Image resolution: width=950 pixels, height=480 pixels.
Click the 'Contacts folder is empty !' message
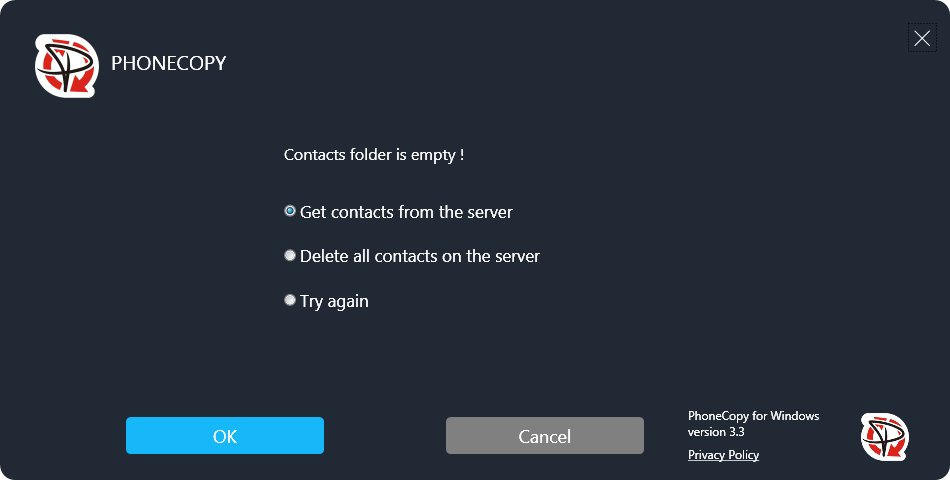pos(373,155)
